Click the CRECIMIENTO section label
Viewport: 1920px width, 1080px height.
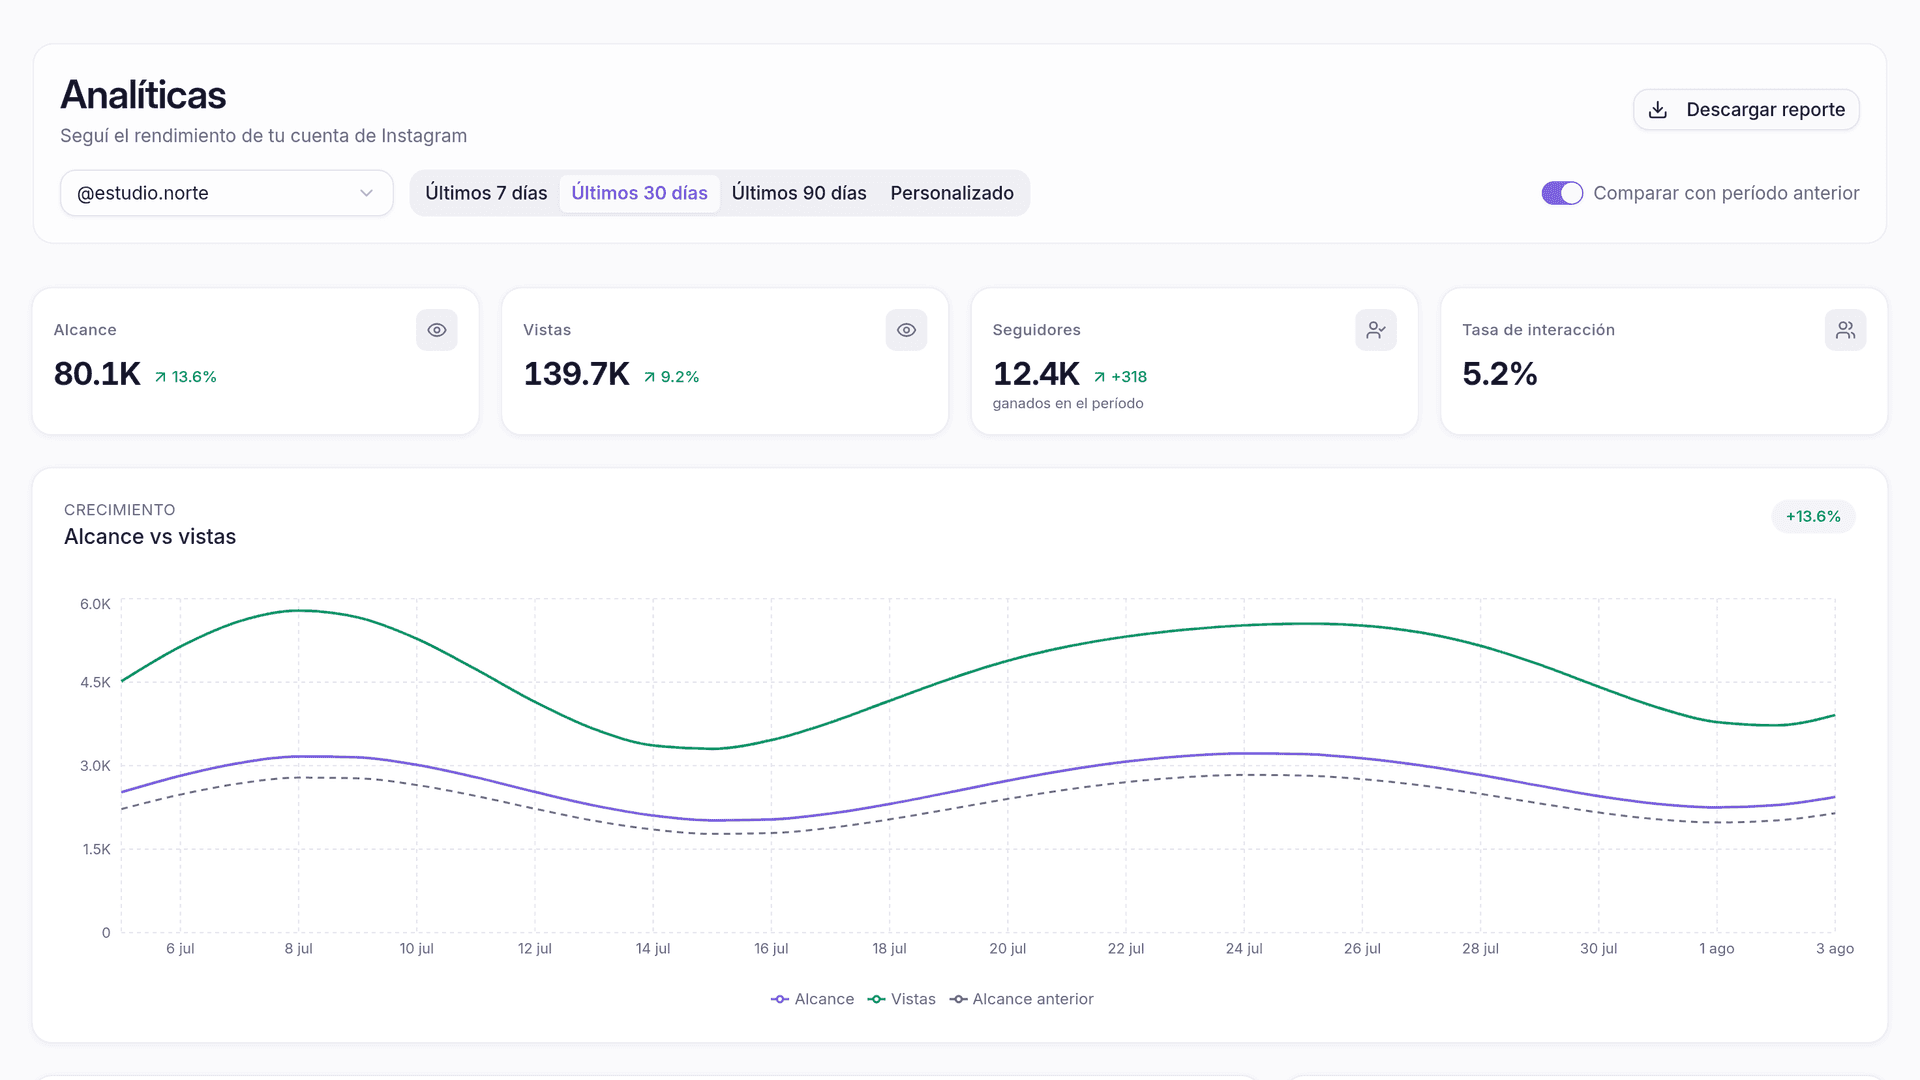coord(120,510)
